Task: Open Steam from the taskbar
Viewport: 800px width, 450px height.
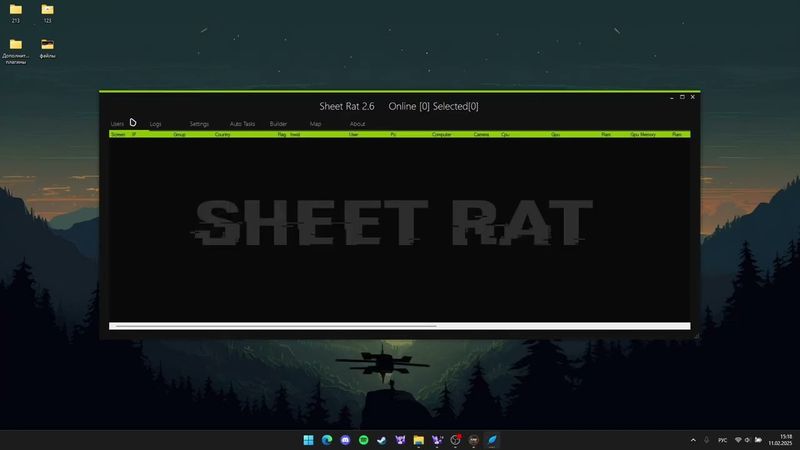Action: [x=382, y=440]
